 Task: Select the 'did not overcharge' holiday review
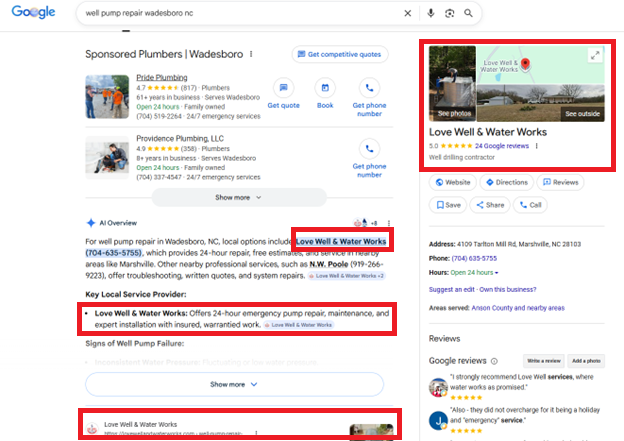pos(525,415)
